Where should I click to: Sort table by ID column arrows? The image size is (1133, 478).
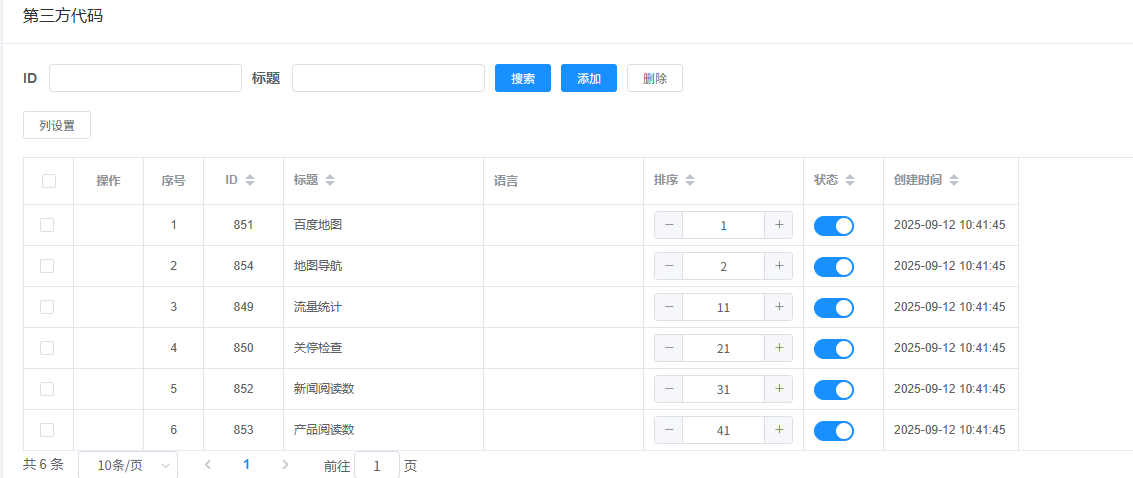[250, 181]
